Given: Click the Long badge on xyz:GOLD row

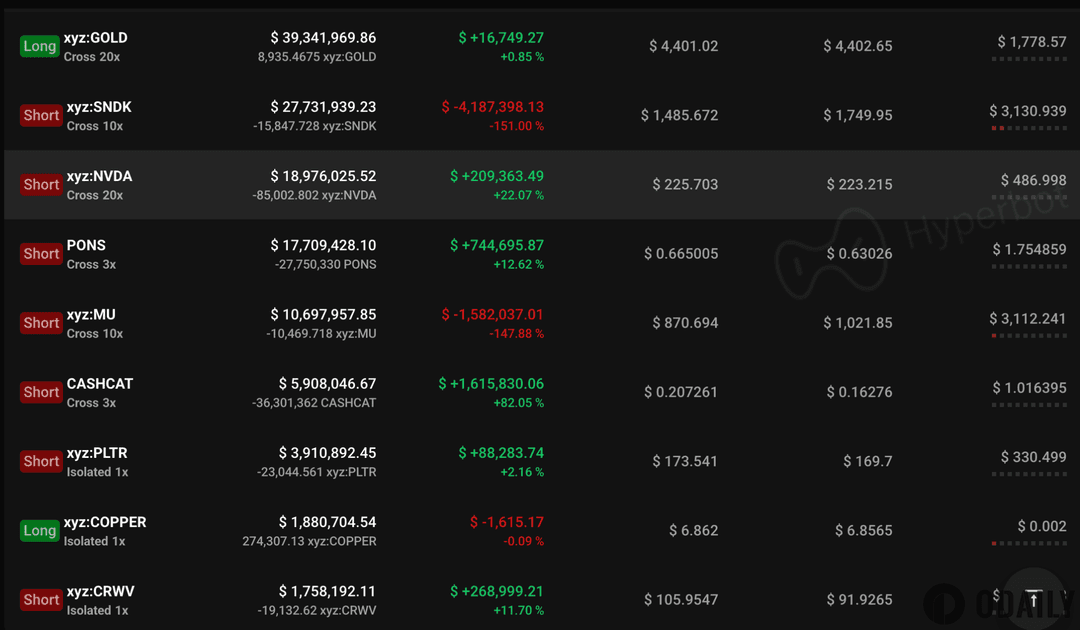Looking at the screenshot, I should [x=39, y=46].
